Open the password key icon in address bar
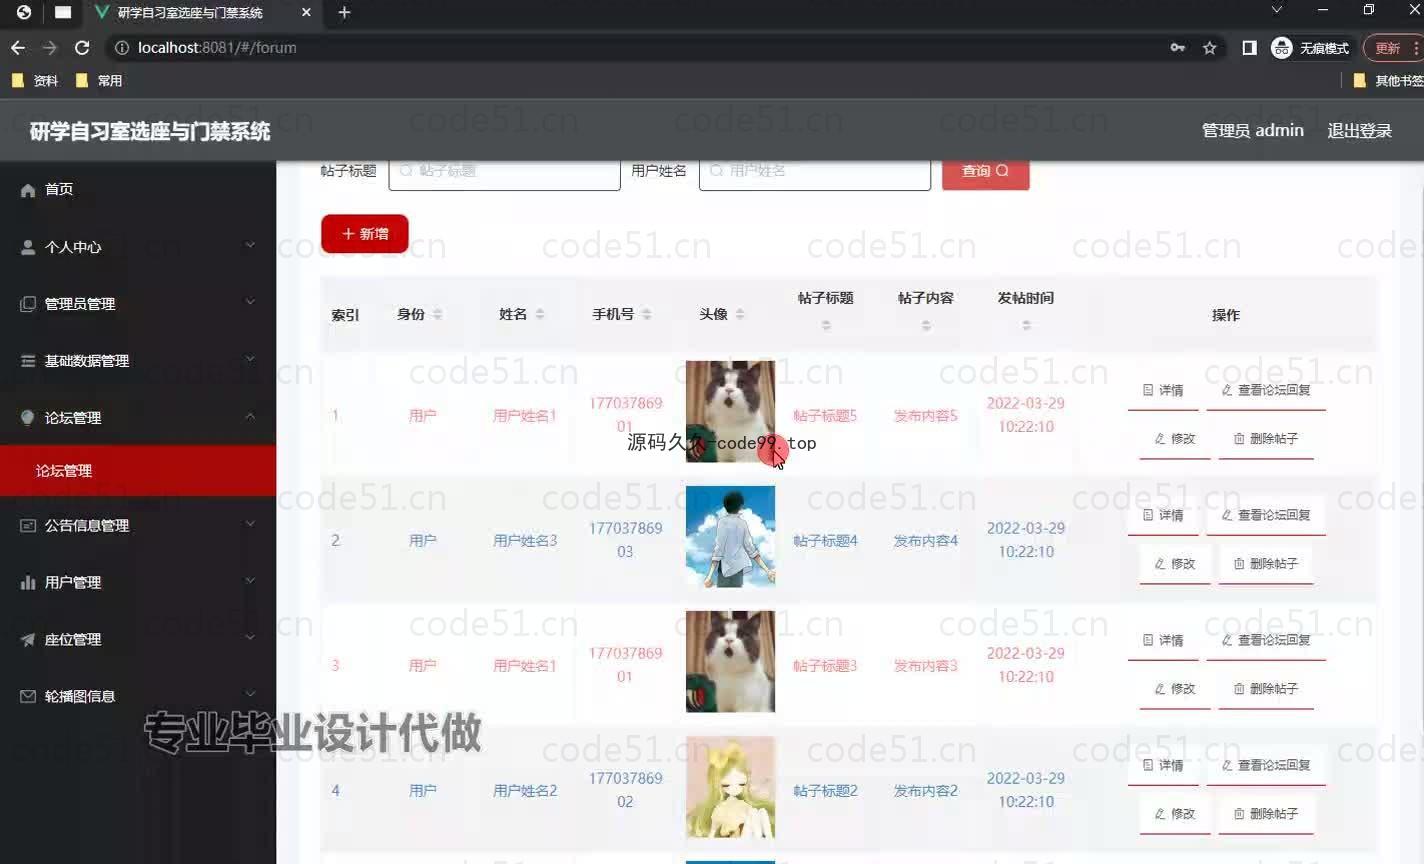Viewport: 1424px width, 864px height. click(1177, 47)
